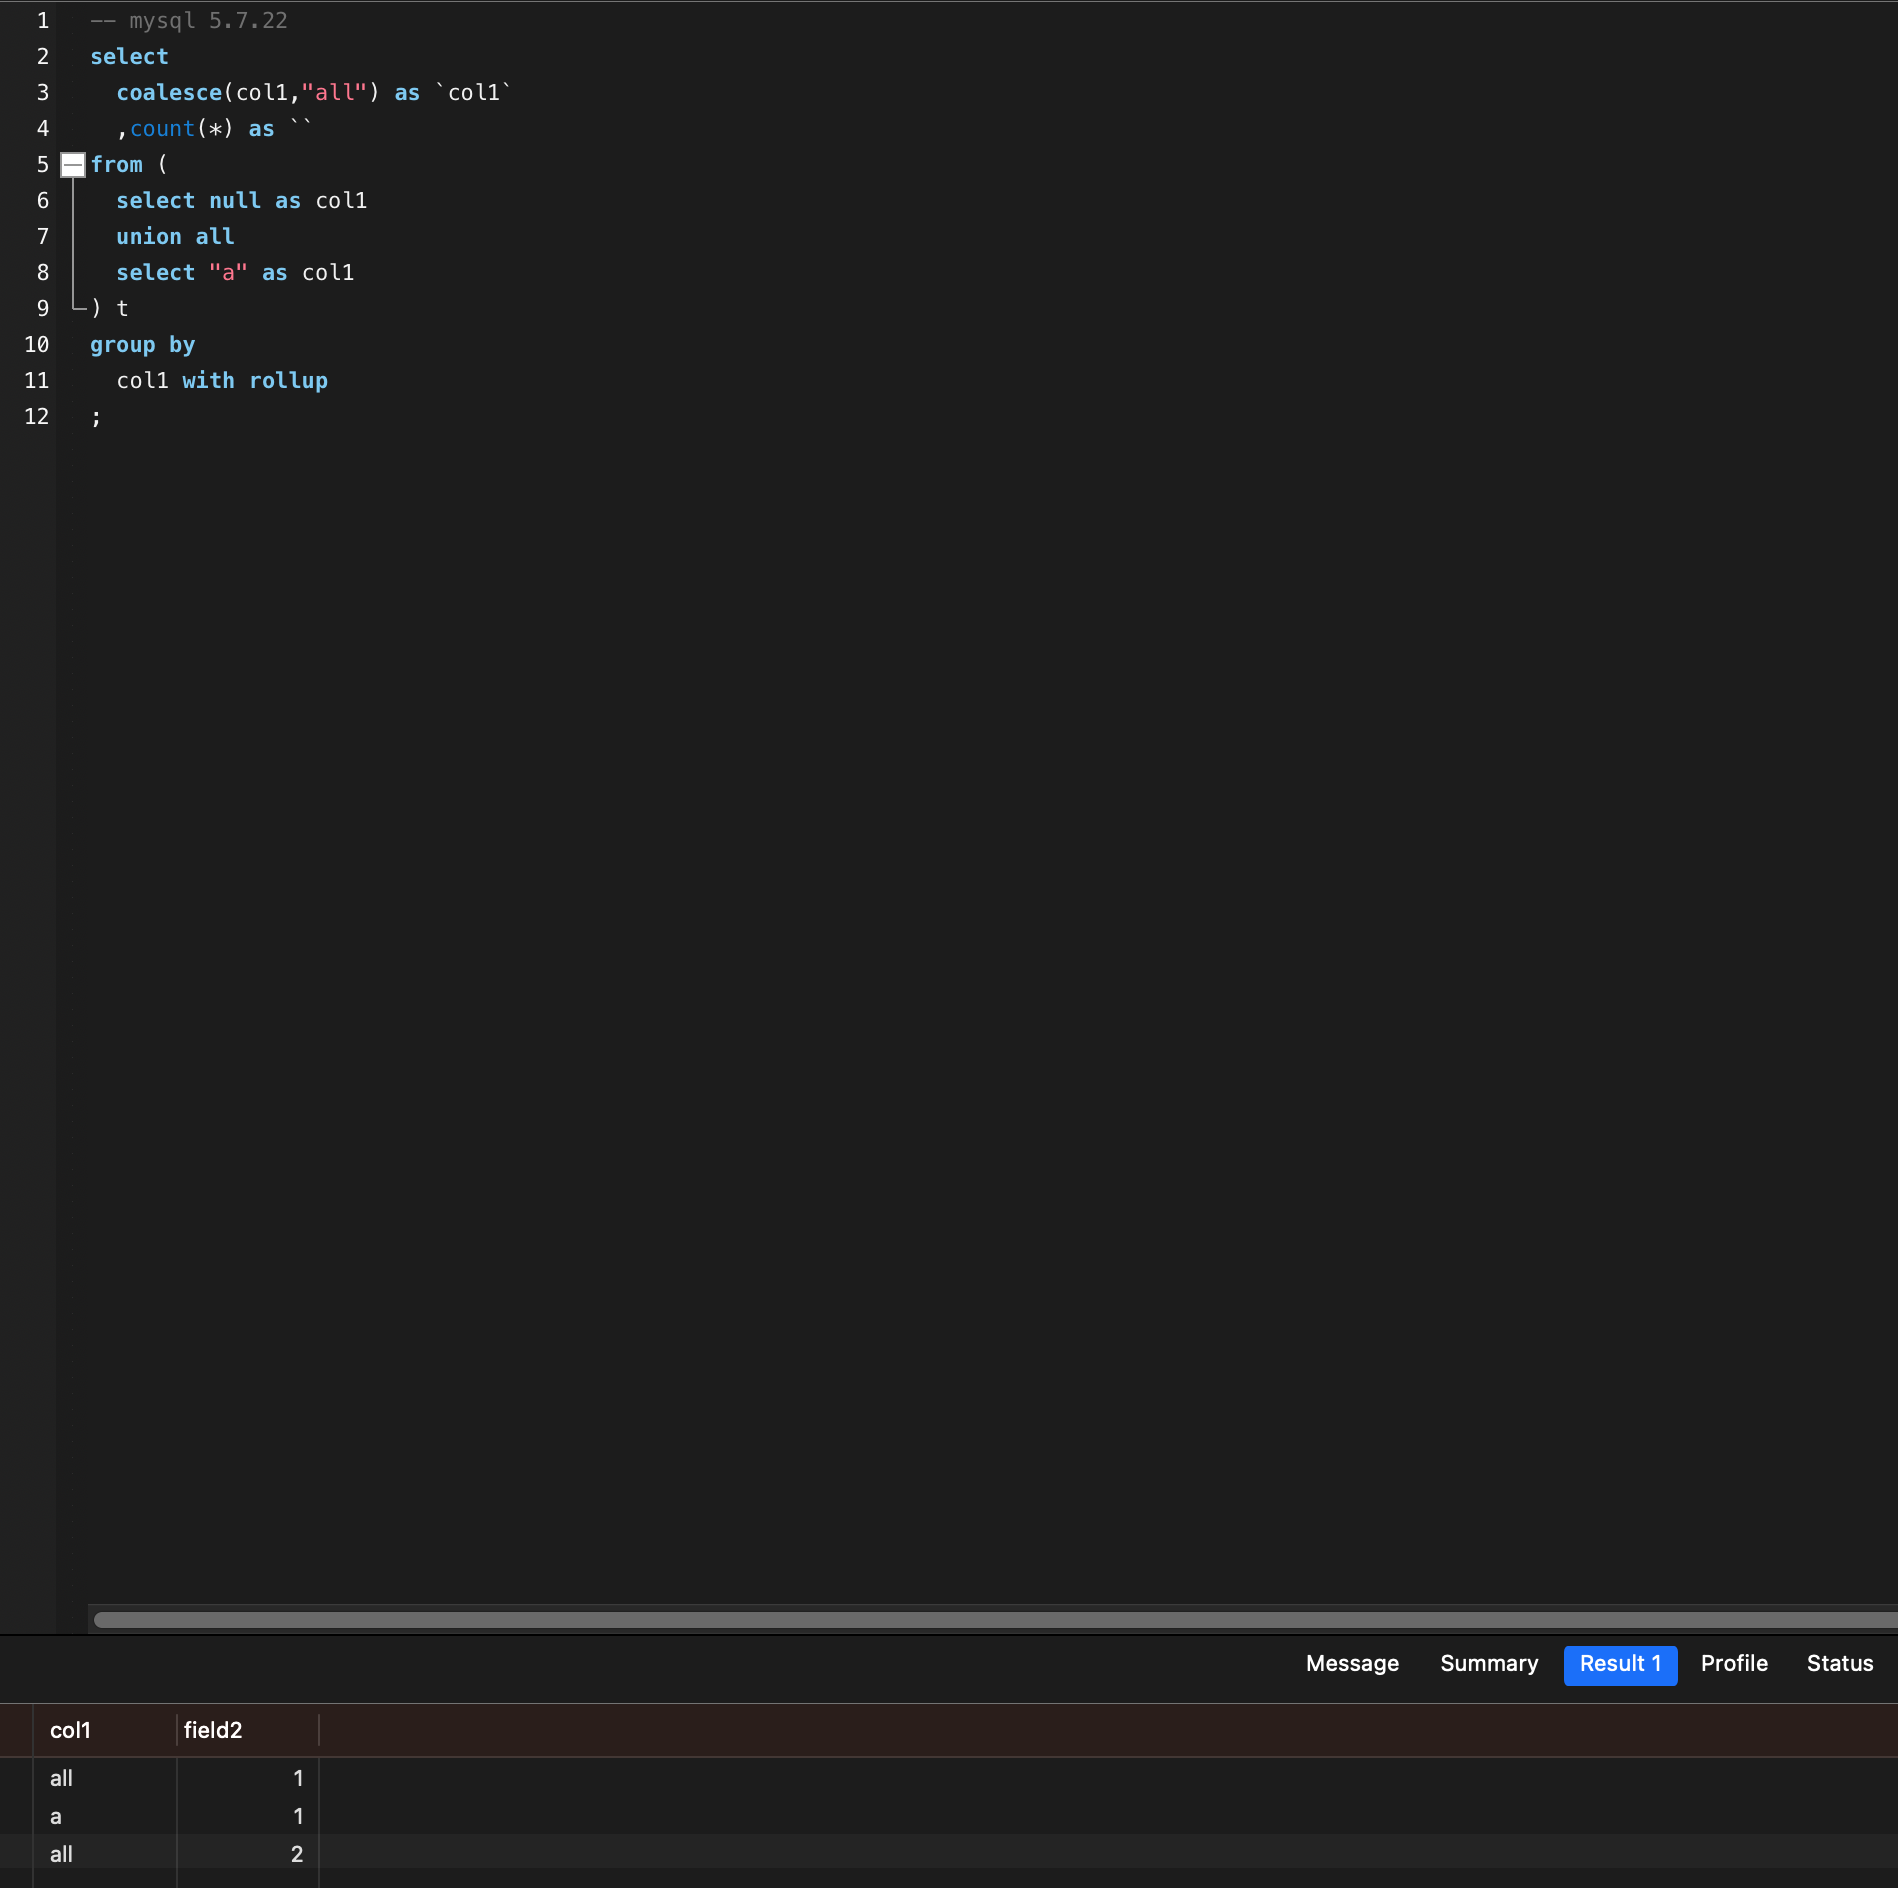This screenshot has width=1898, height=1888.
Task: Place cursor on 'count' function
Action: point(162,129)
